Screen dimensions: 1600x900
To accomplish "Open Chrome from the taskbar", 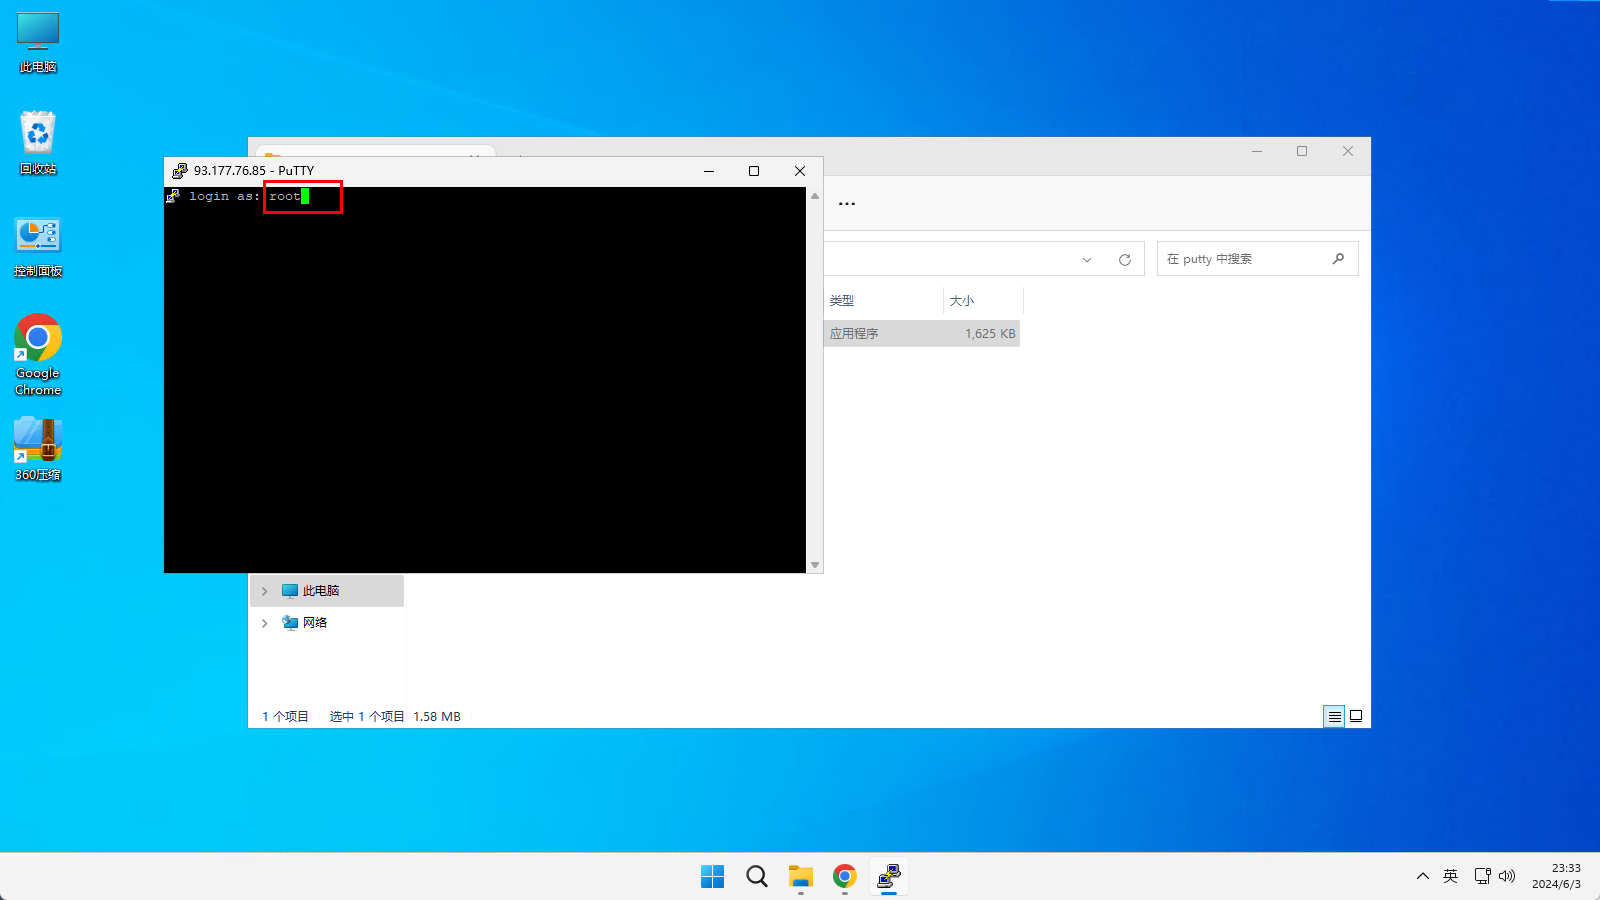I will (845, 877).
